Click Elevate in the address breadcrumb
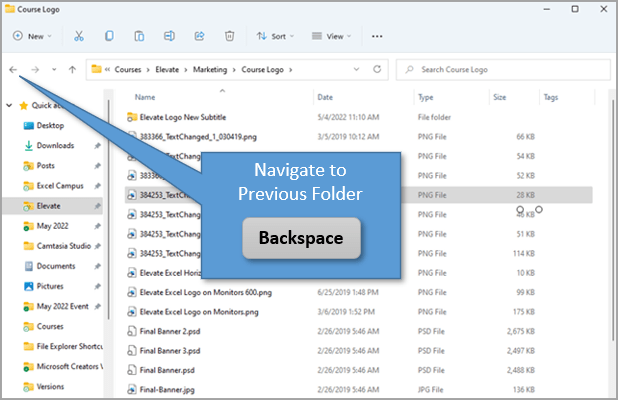The width and height of the screenshot is (618, 400). (x=165, y=70)
